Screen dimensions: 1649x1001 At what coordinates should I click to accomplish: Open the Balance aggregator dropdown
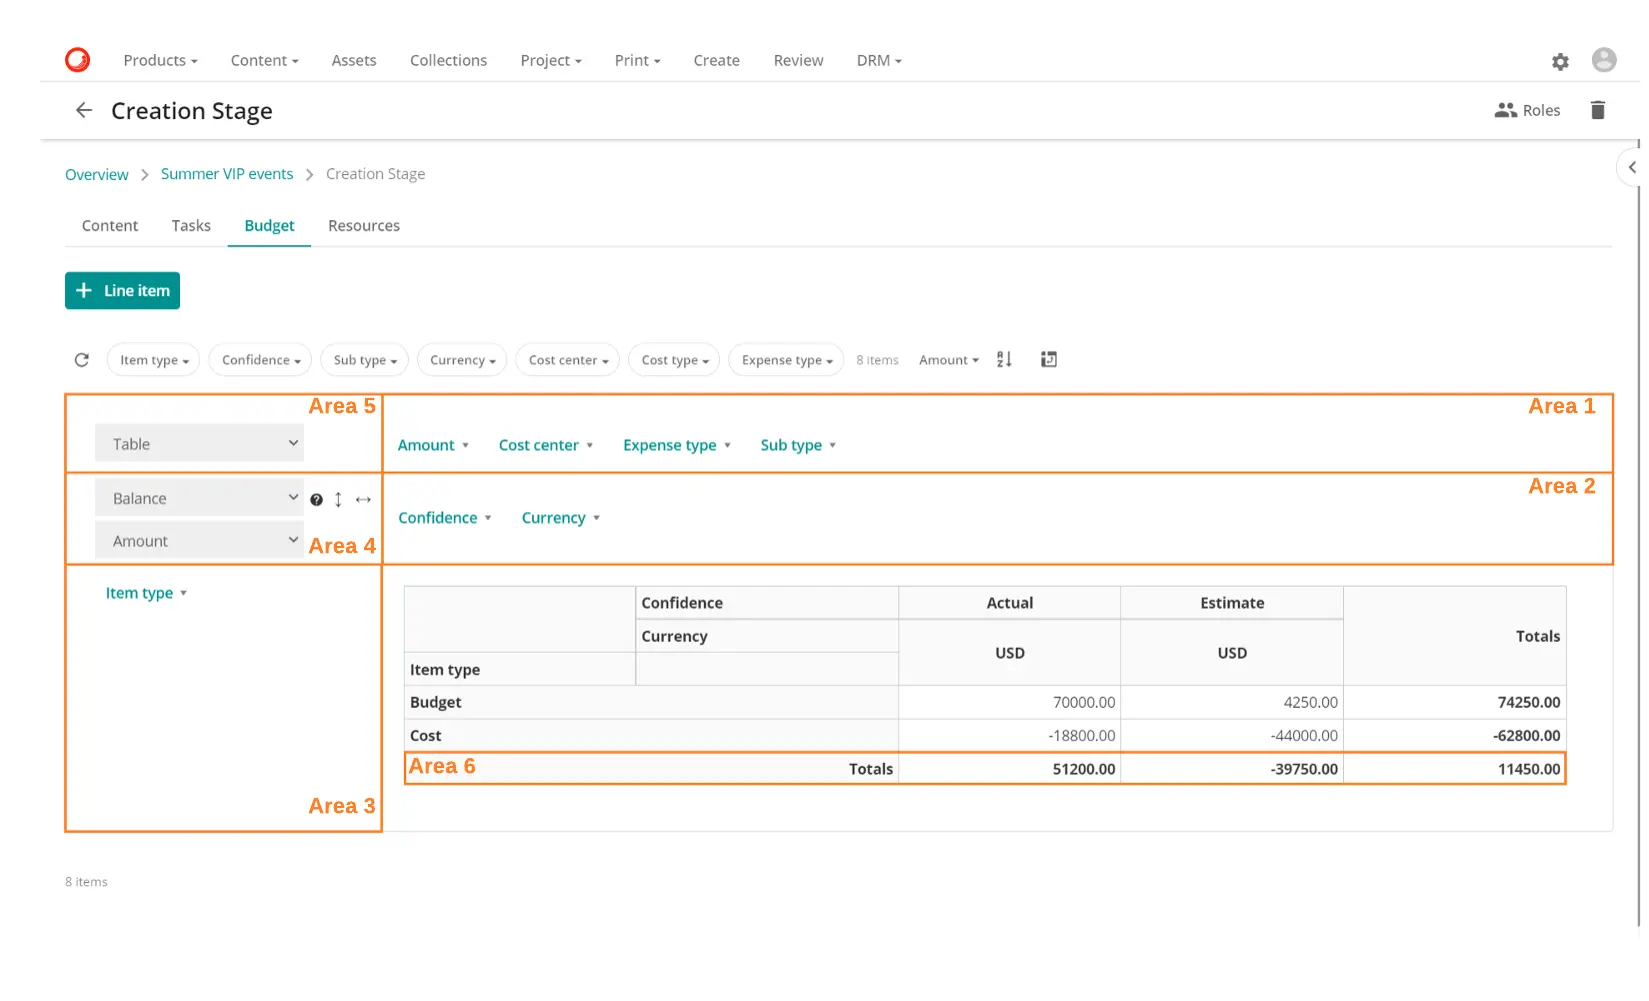coord(200,498)
